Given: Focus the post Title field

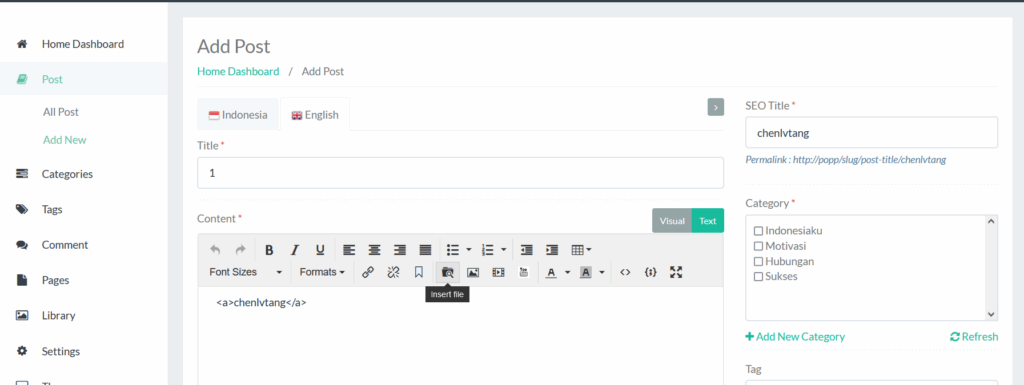Looking at the screenshot, I should pos(460,173).
